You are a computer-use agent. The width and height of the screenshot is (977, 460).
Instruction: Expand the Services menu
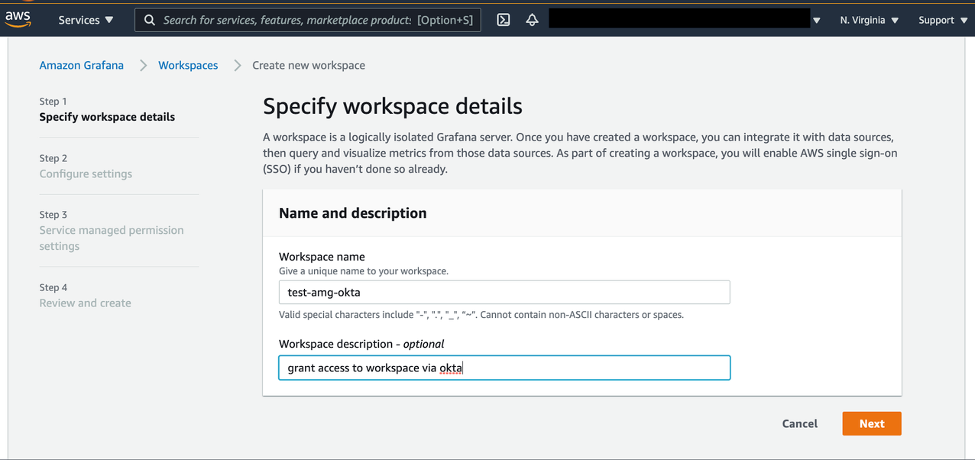[86, 20]
